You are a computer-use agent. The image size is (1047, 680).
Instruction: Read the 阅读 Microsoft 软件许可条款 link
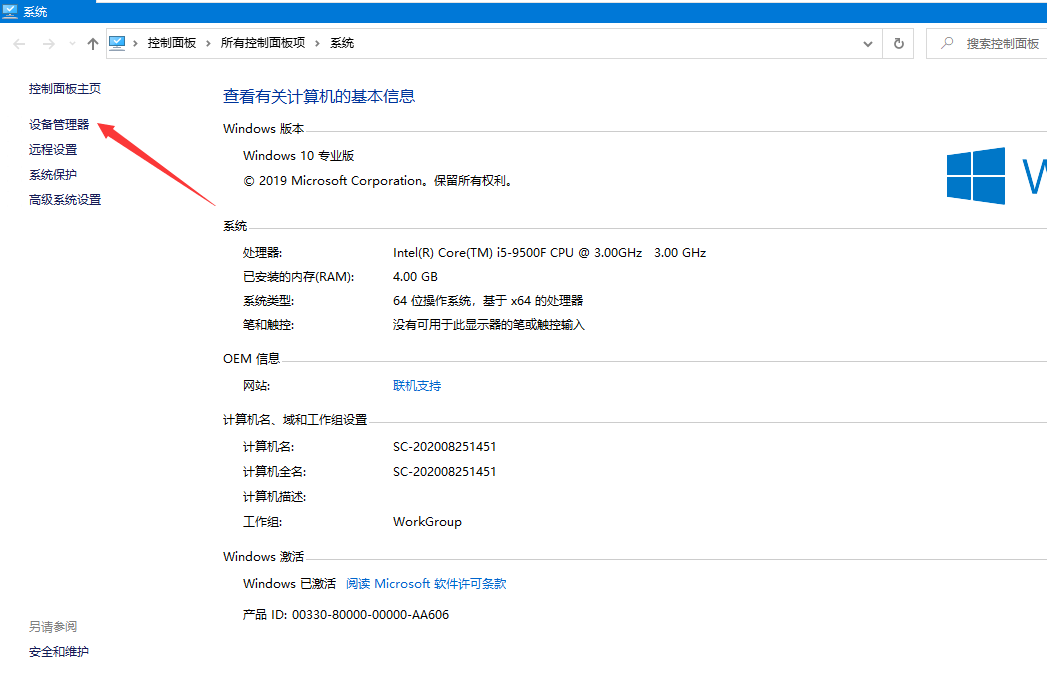click(x=426, y=584)
